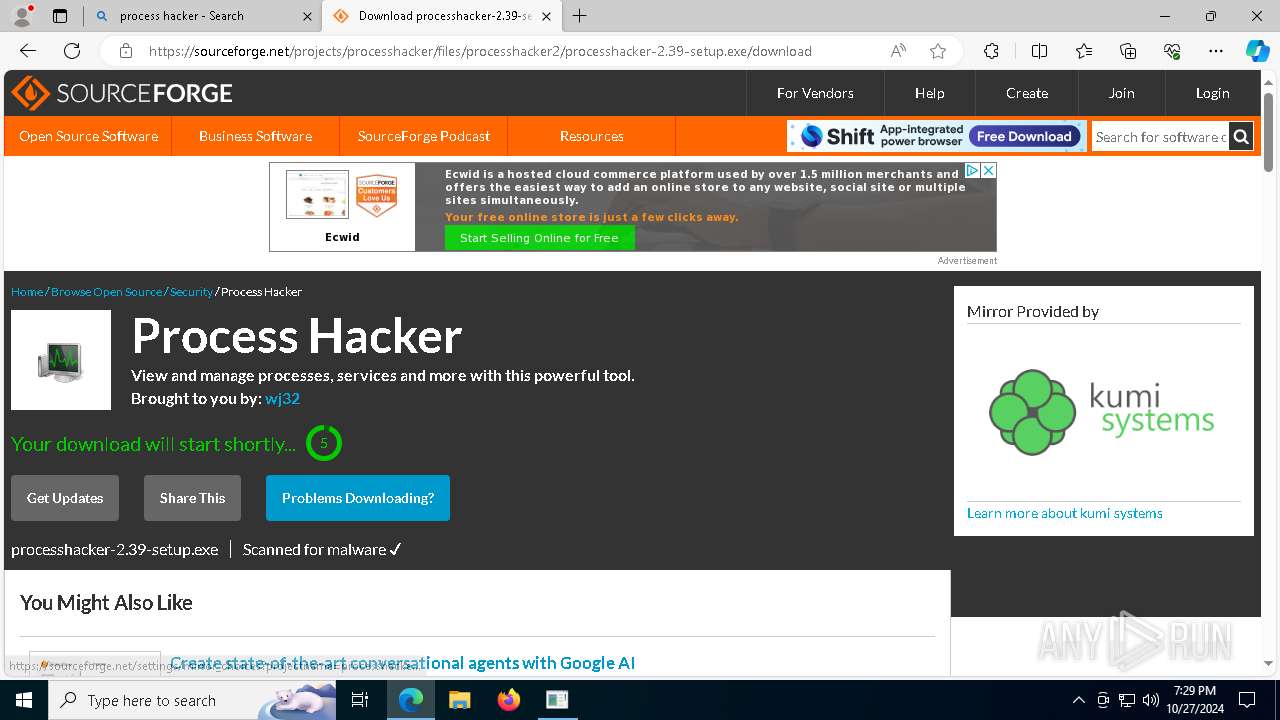1280x720 pixels.
Task: Follow Security breadcrumb link
Action: [191, 292]
